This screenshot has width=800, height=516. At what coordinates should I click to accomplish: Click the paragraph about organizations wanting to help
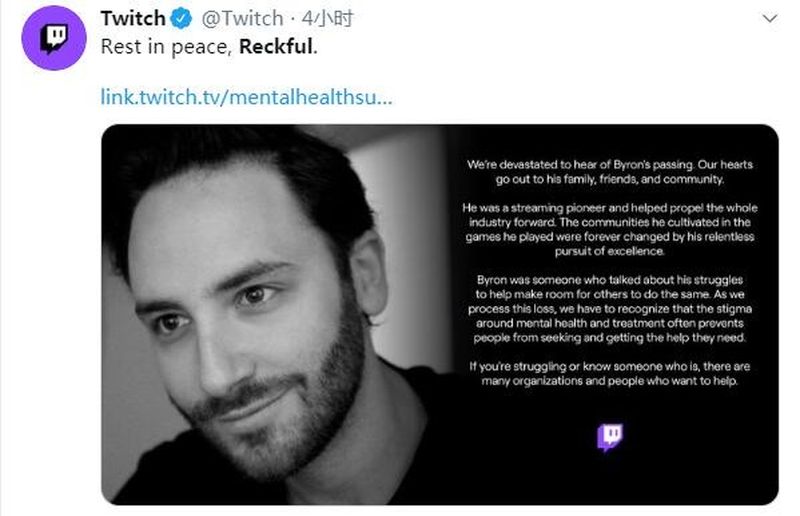click(x=610, y=374)
